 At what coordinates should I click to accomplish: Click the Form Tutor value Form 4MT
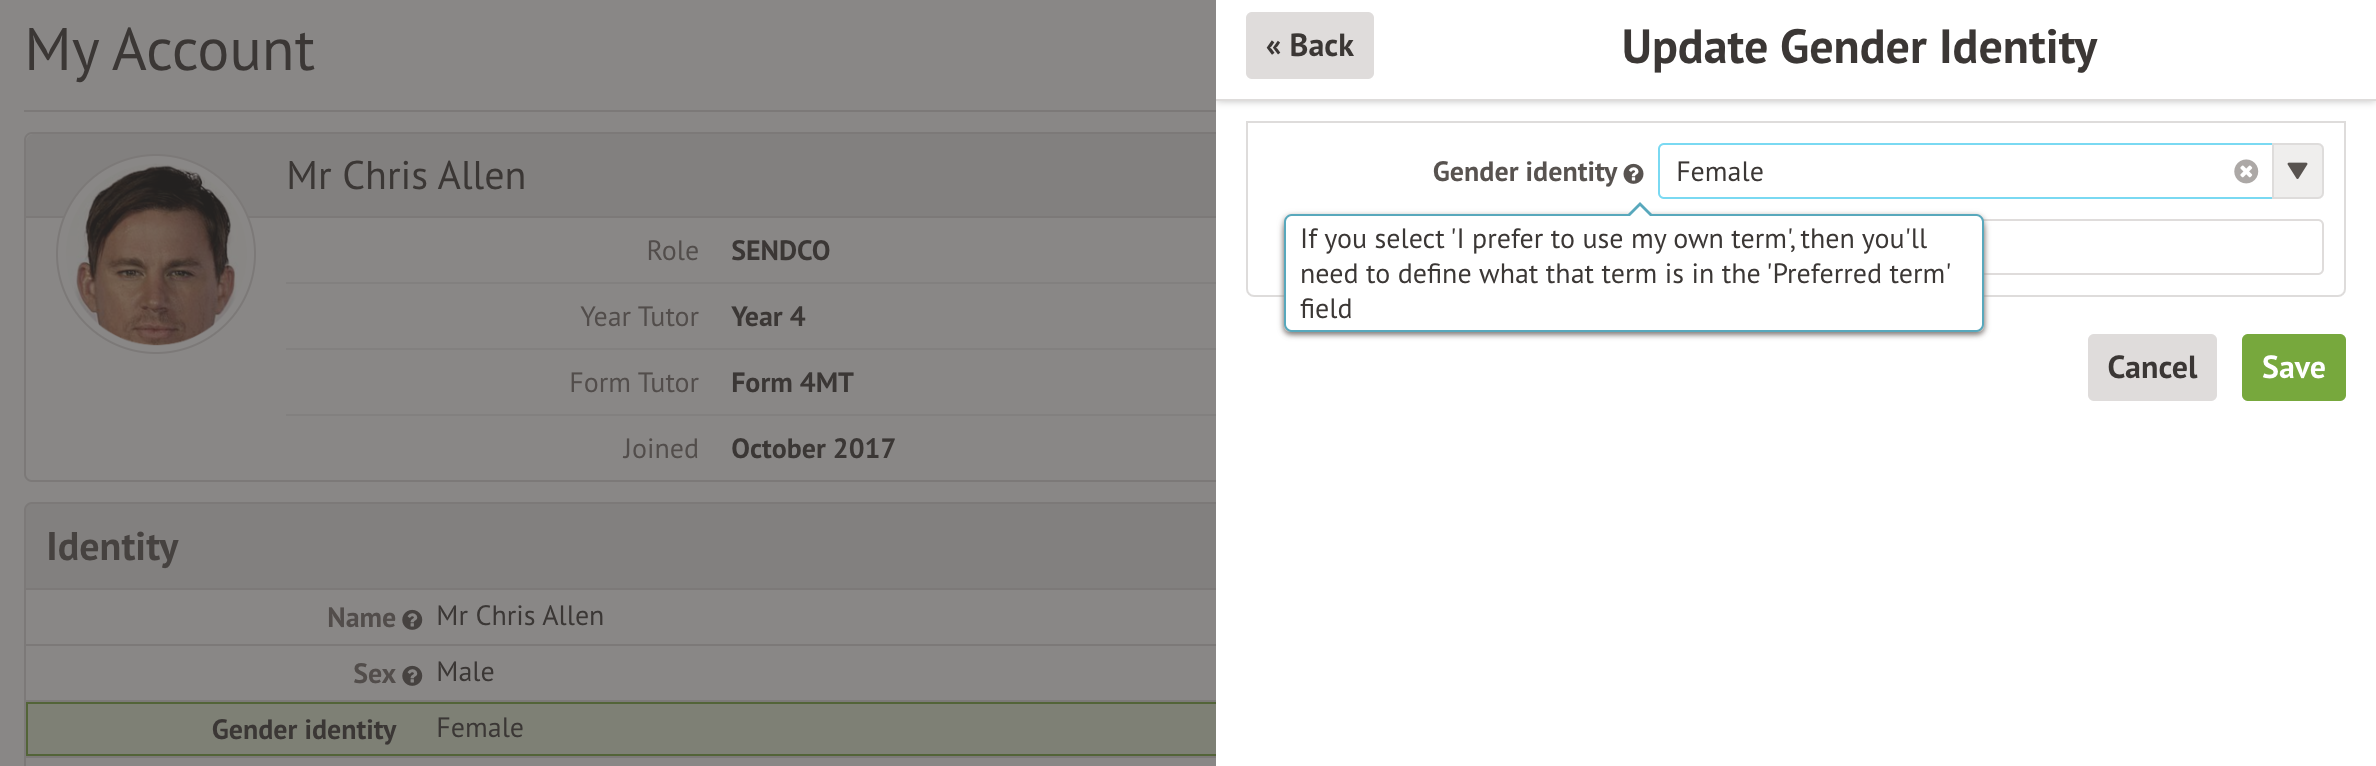point(792,383)
